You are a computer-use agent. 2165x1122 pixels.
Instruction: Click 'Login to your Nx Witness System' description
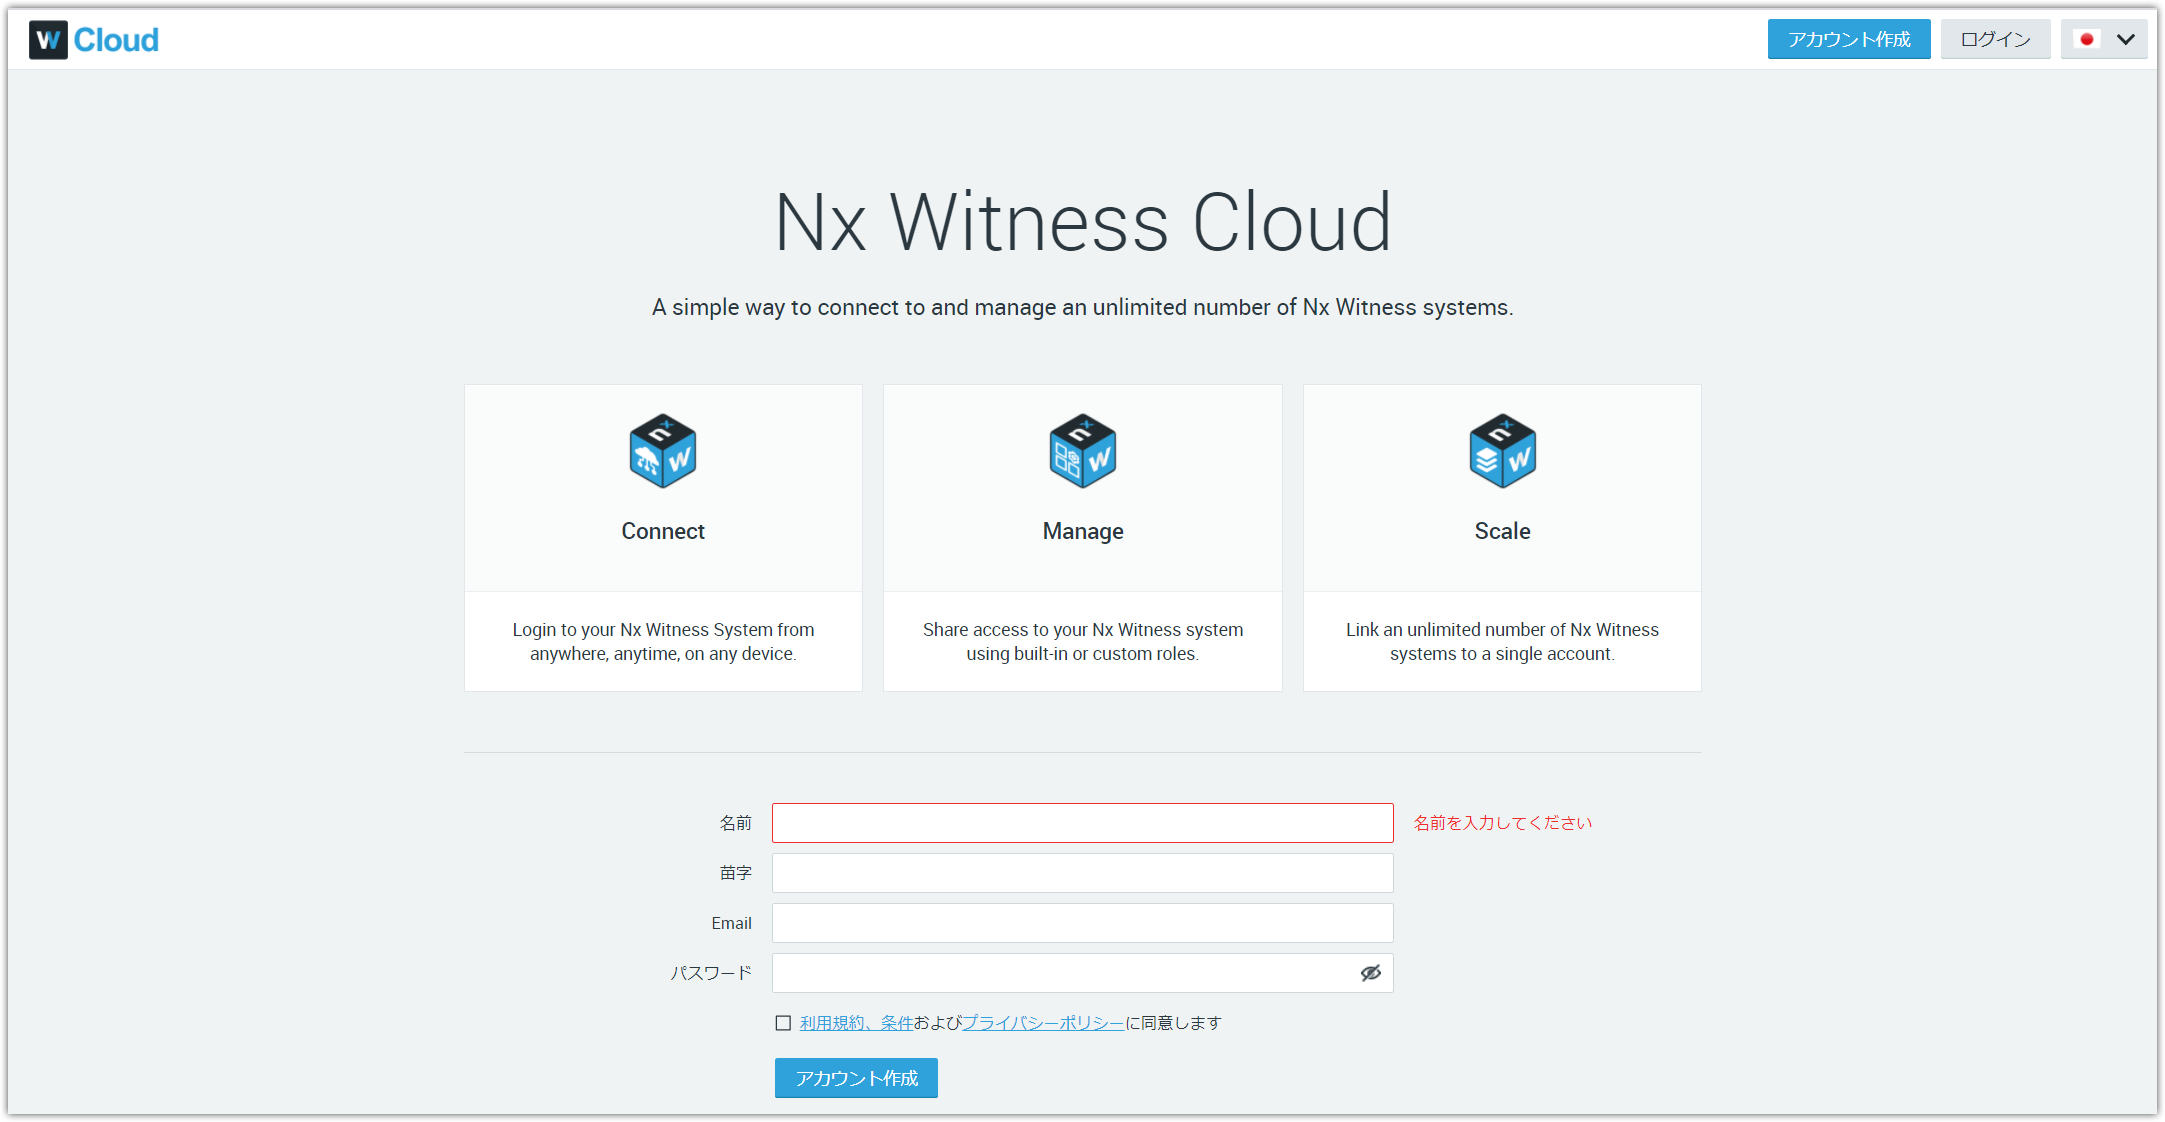[x=663, y=642]
